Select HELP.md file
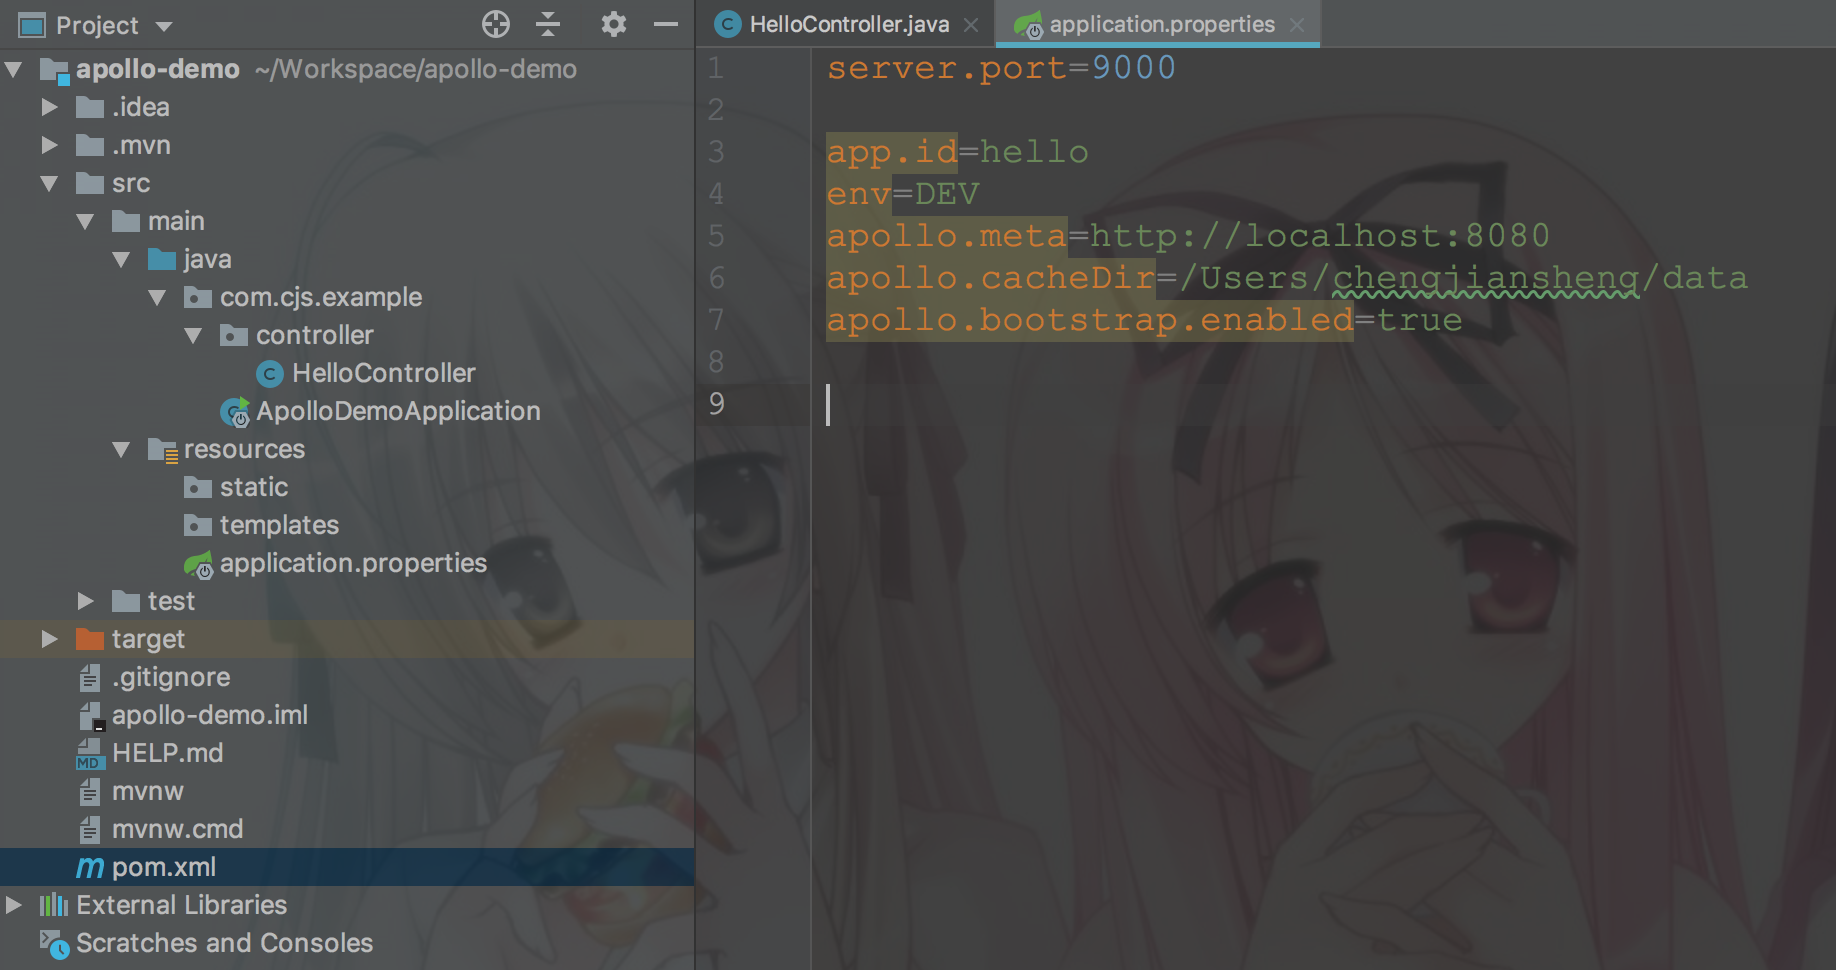The image size is (1836, 970). tap(167, 753)
